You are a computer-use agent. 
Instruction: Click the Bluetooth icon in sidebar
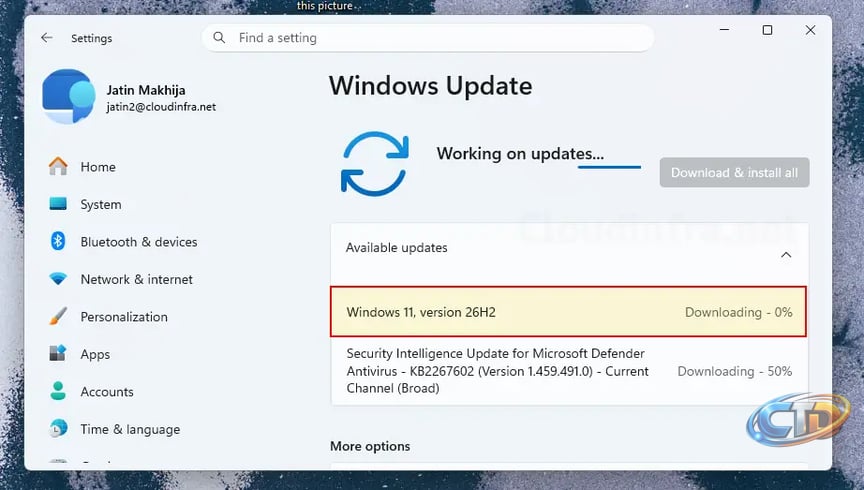58,241
